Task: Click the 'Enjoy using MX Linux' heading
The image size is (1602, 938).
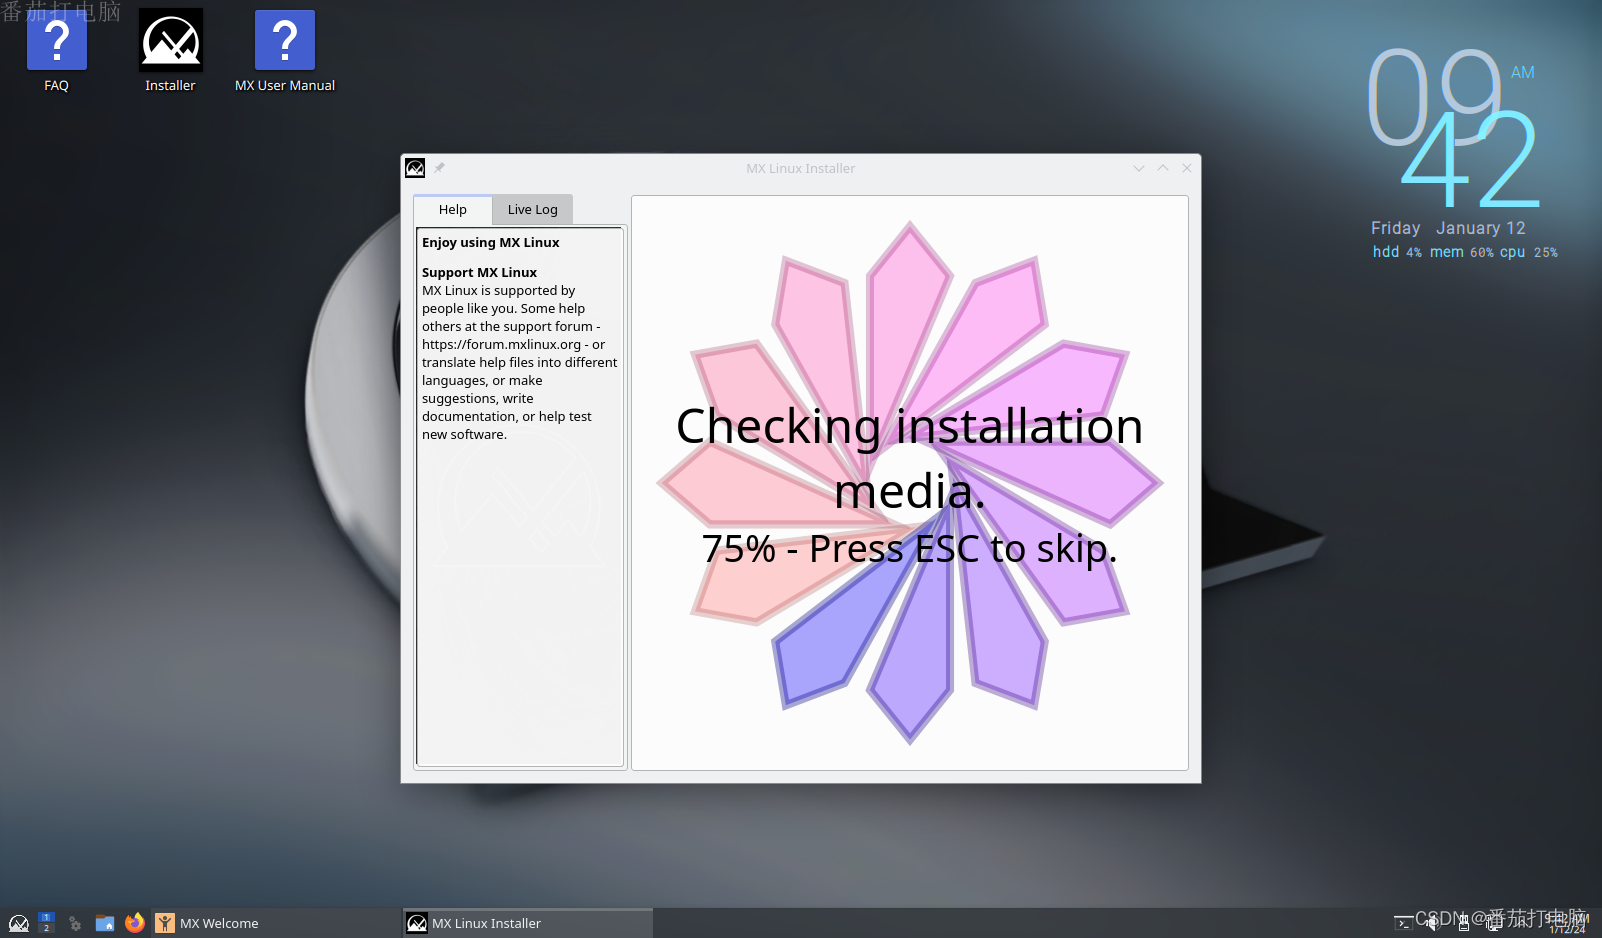Action: tap(490, 242)
